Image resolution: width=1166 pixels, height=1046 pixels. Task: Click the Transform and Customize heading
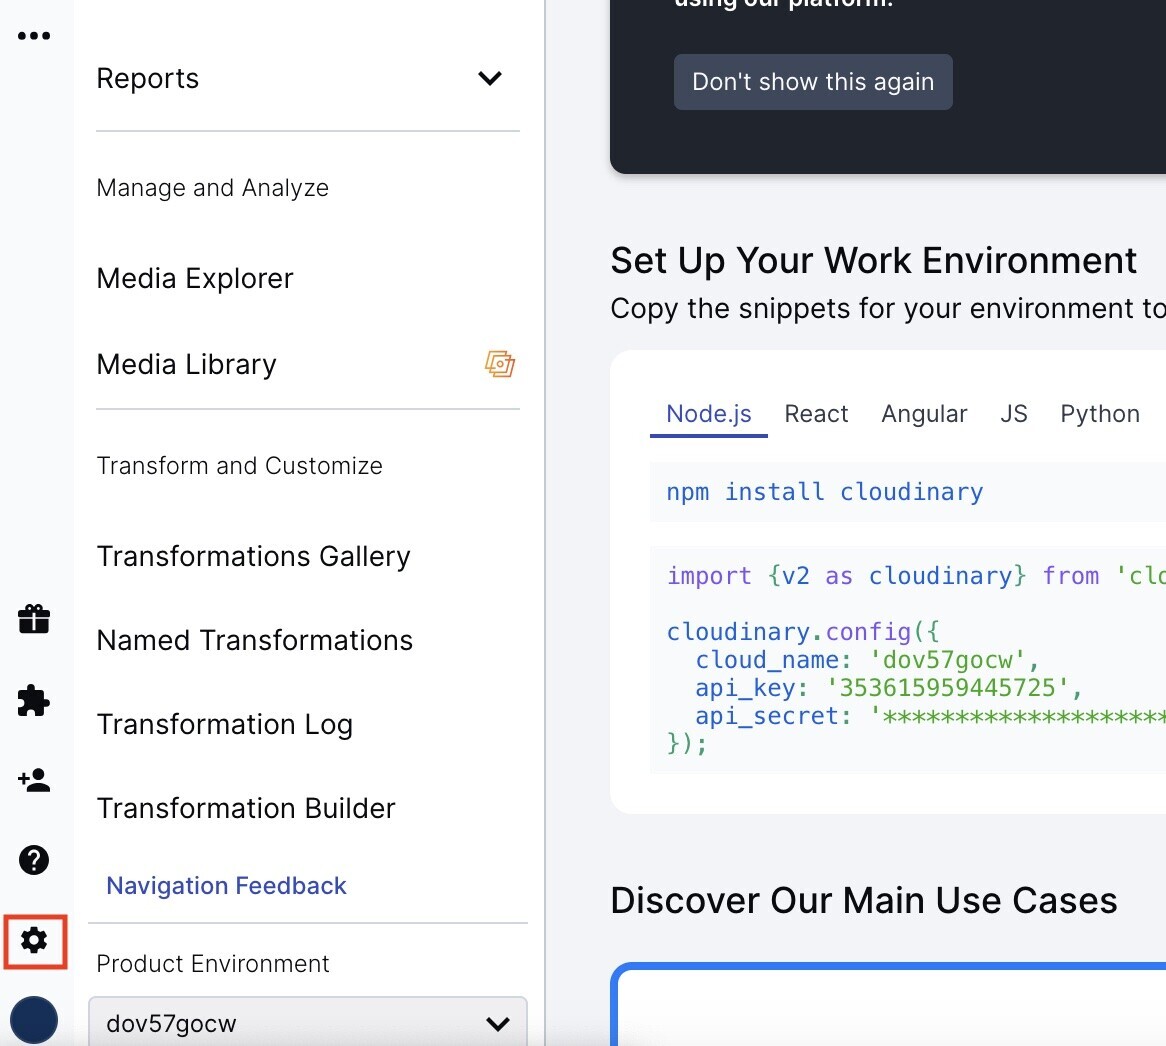[x=239, y=465]
